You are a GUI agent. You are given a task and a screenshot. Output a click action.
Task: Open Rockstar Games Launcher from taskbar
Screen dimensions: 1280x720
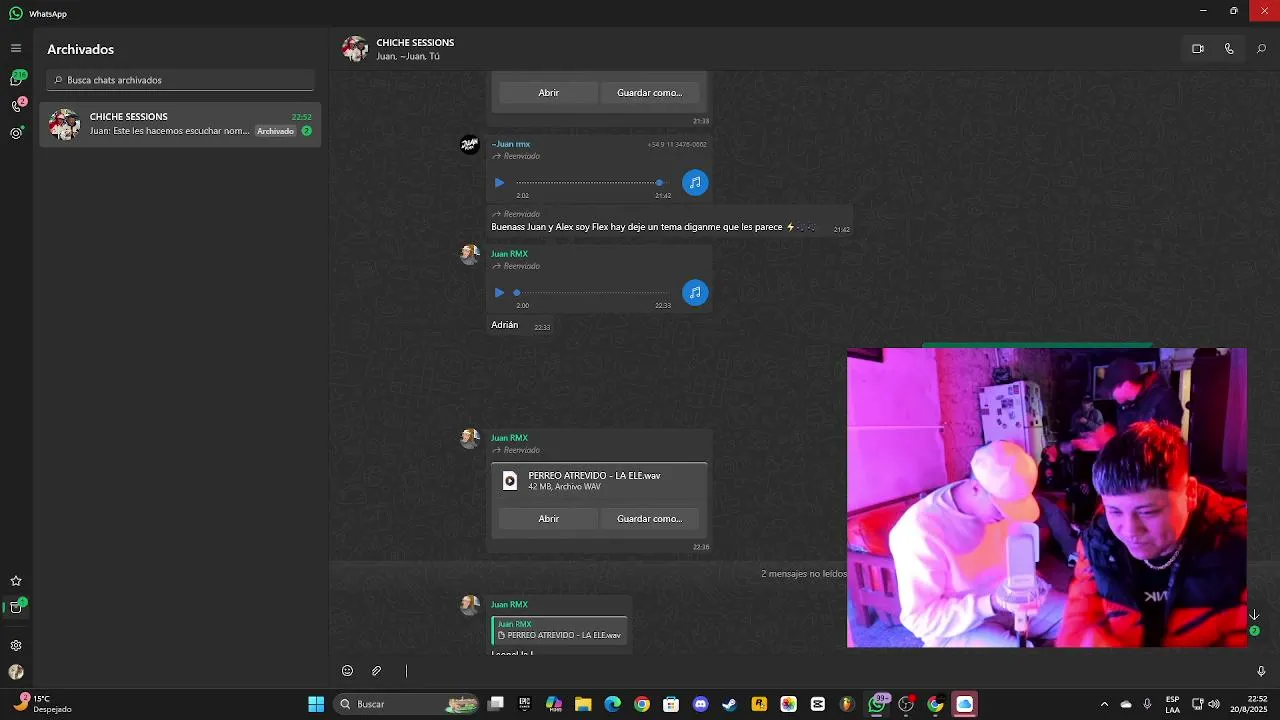pos(759,704)
